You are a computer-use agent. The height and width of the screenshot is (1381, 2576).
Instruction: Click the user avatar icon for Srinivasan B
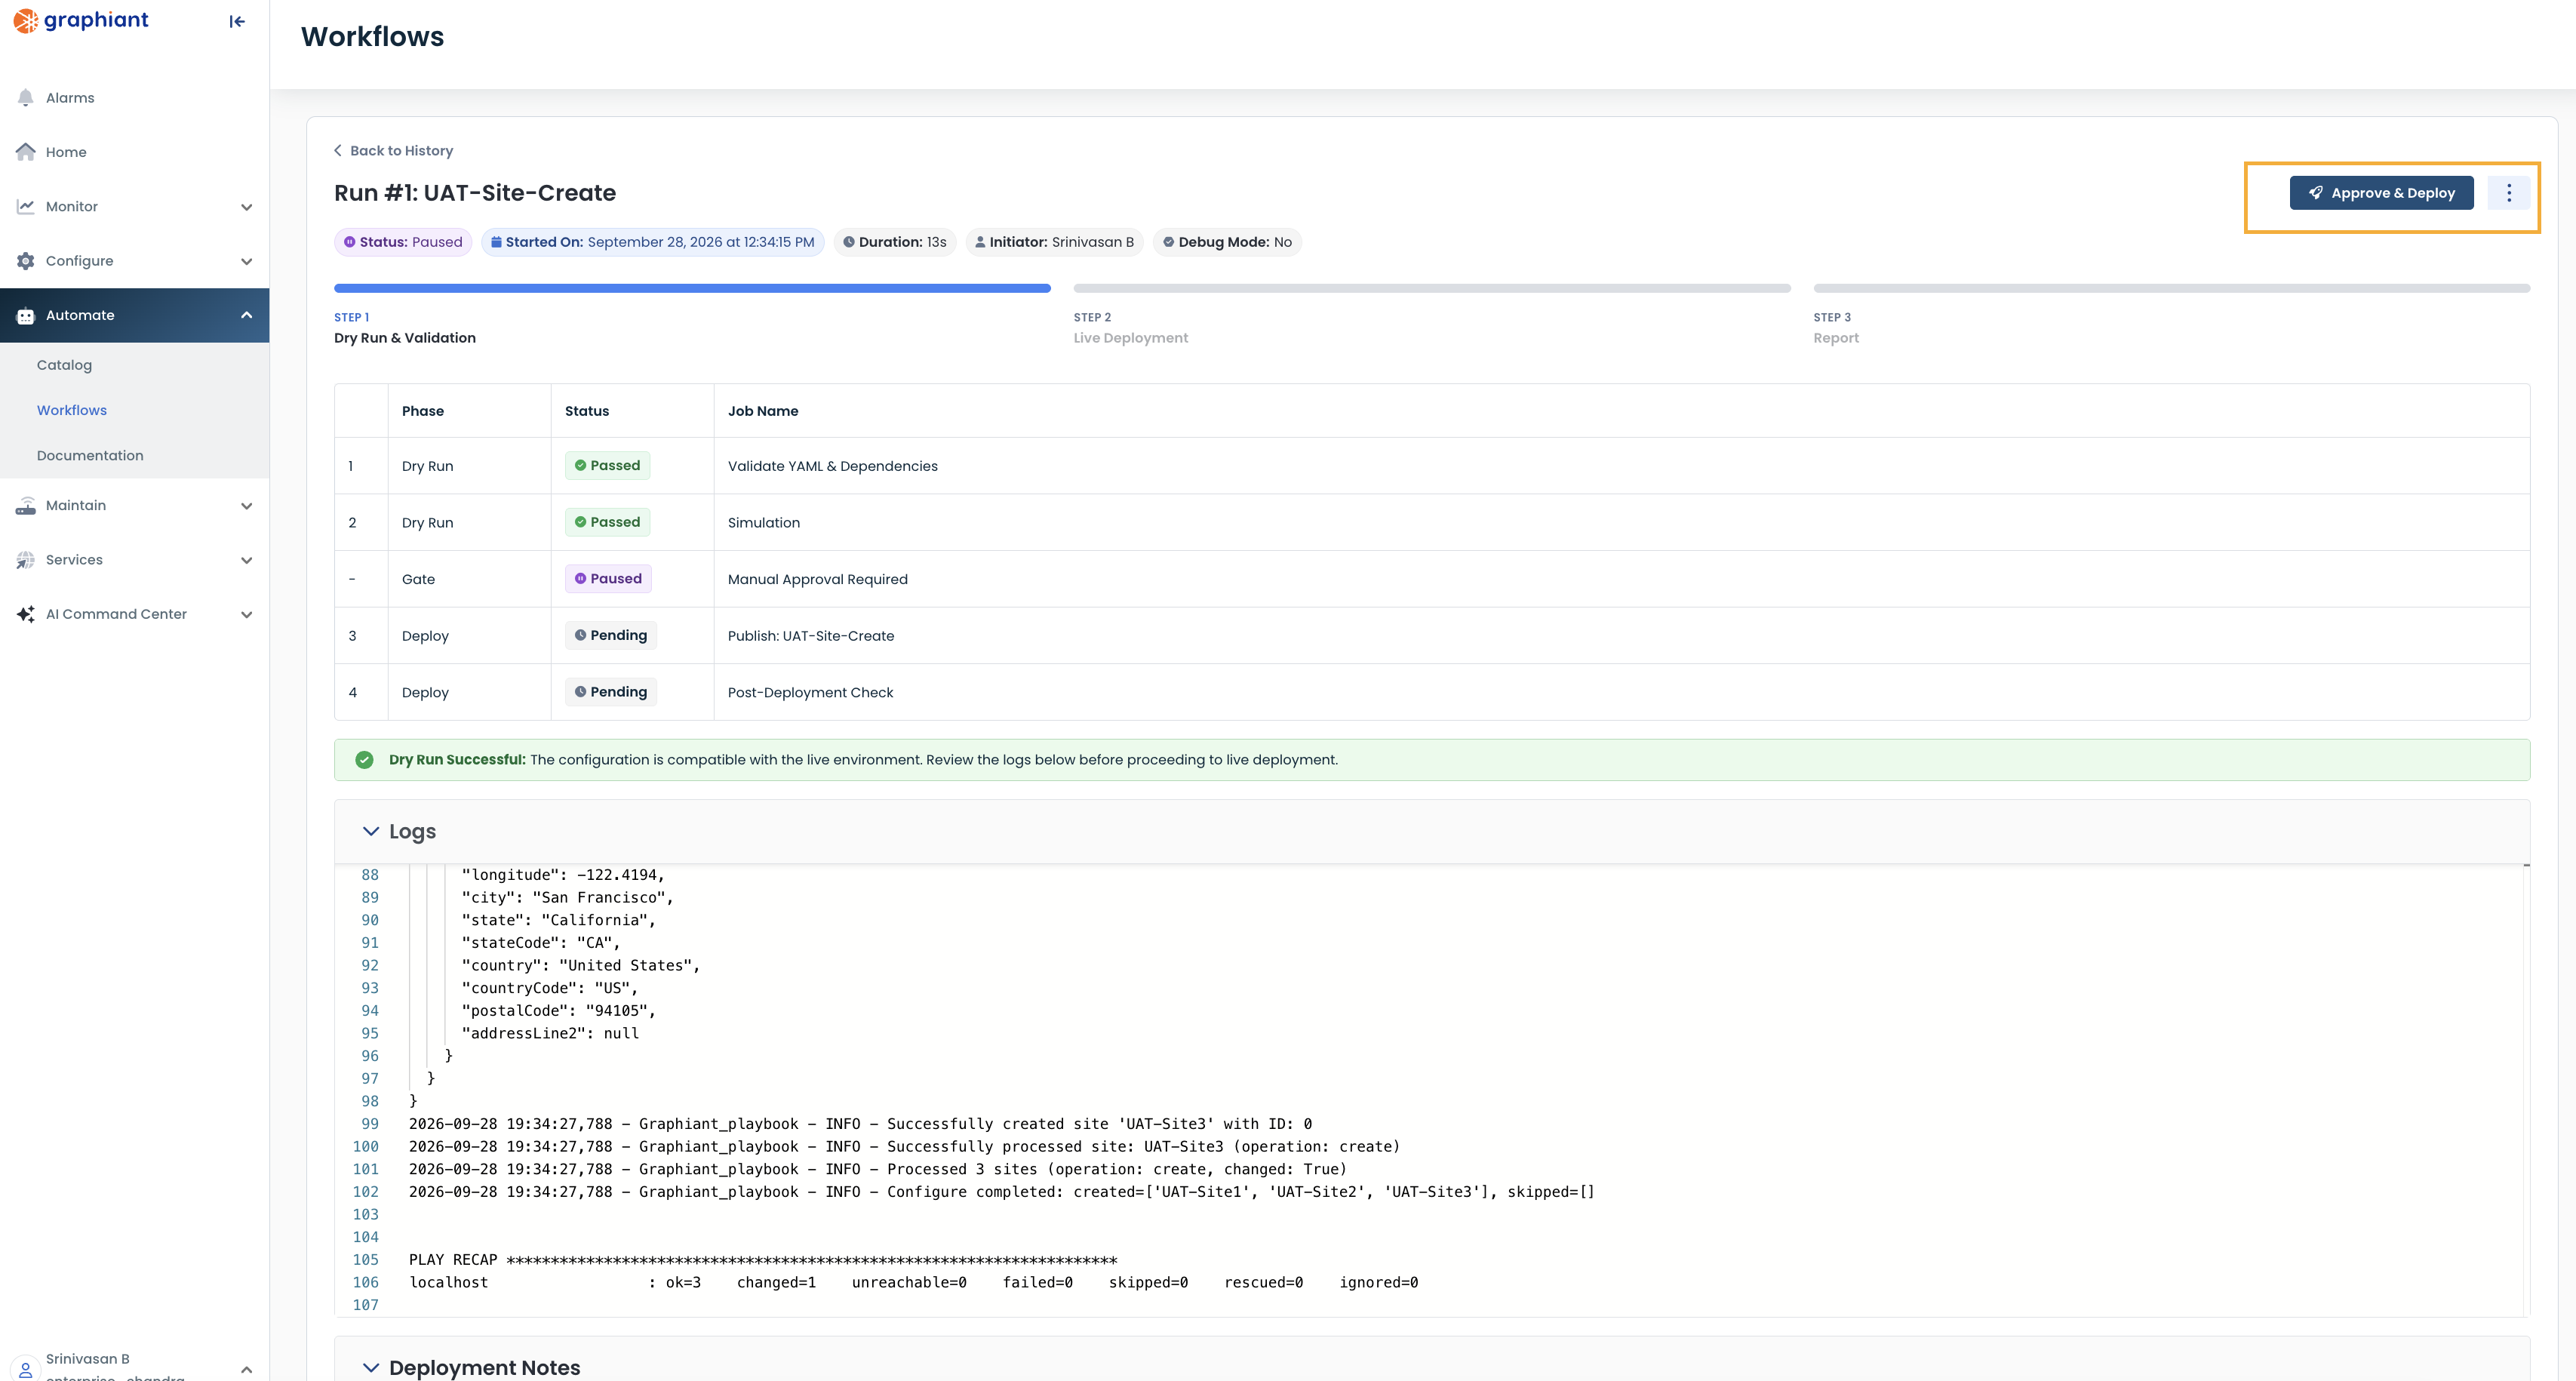coord(26,1369)
